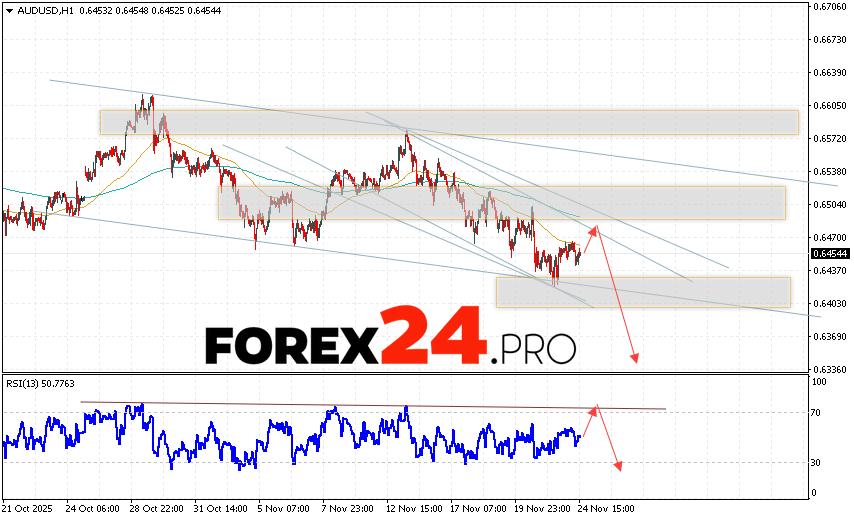The width and height of the screenshot is (854, 520).
Task: Select the middle gray zone near 0.65040
Action: 501,203
